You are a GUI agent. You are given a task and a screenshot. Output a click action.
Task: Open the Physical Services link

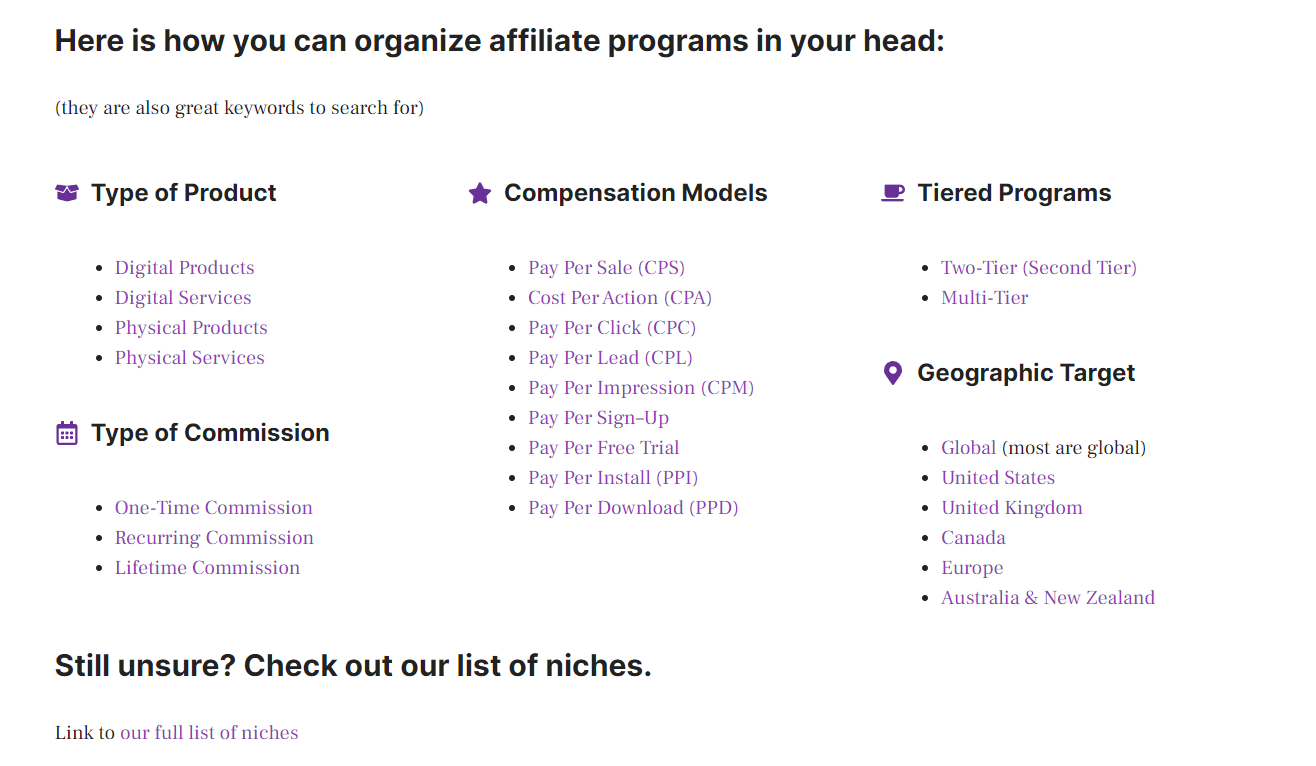tap(190, 358)
